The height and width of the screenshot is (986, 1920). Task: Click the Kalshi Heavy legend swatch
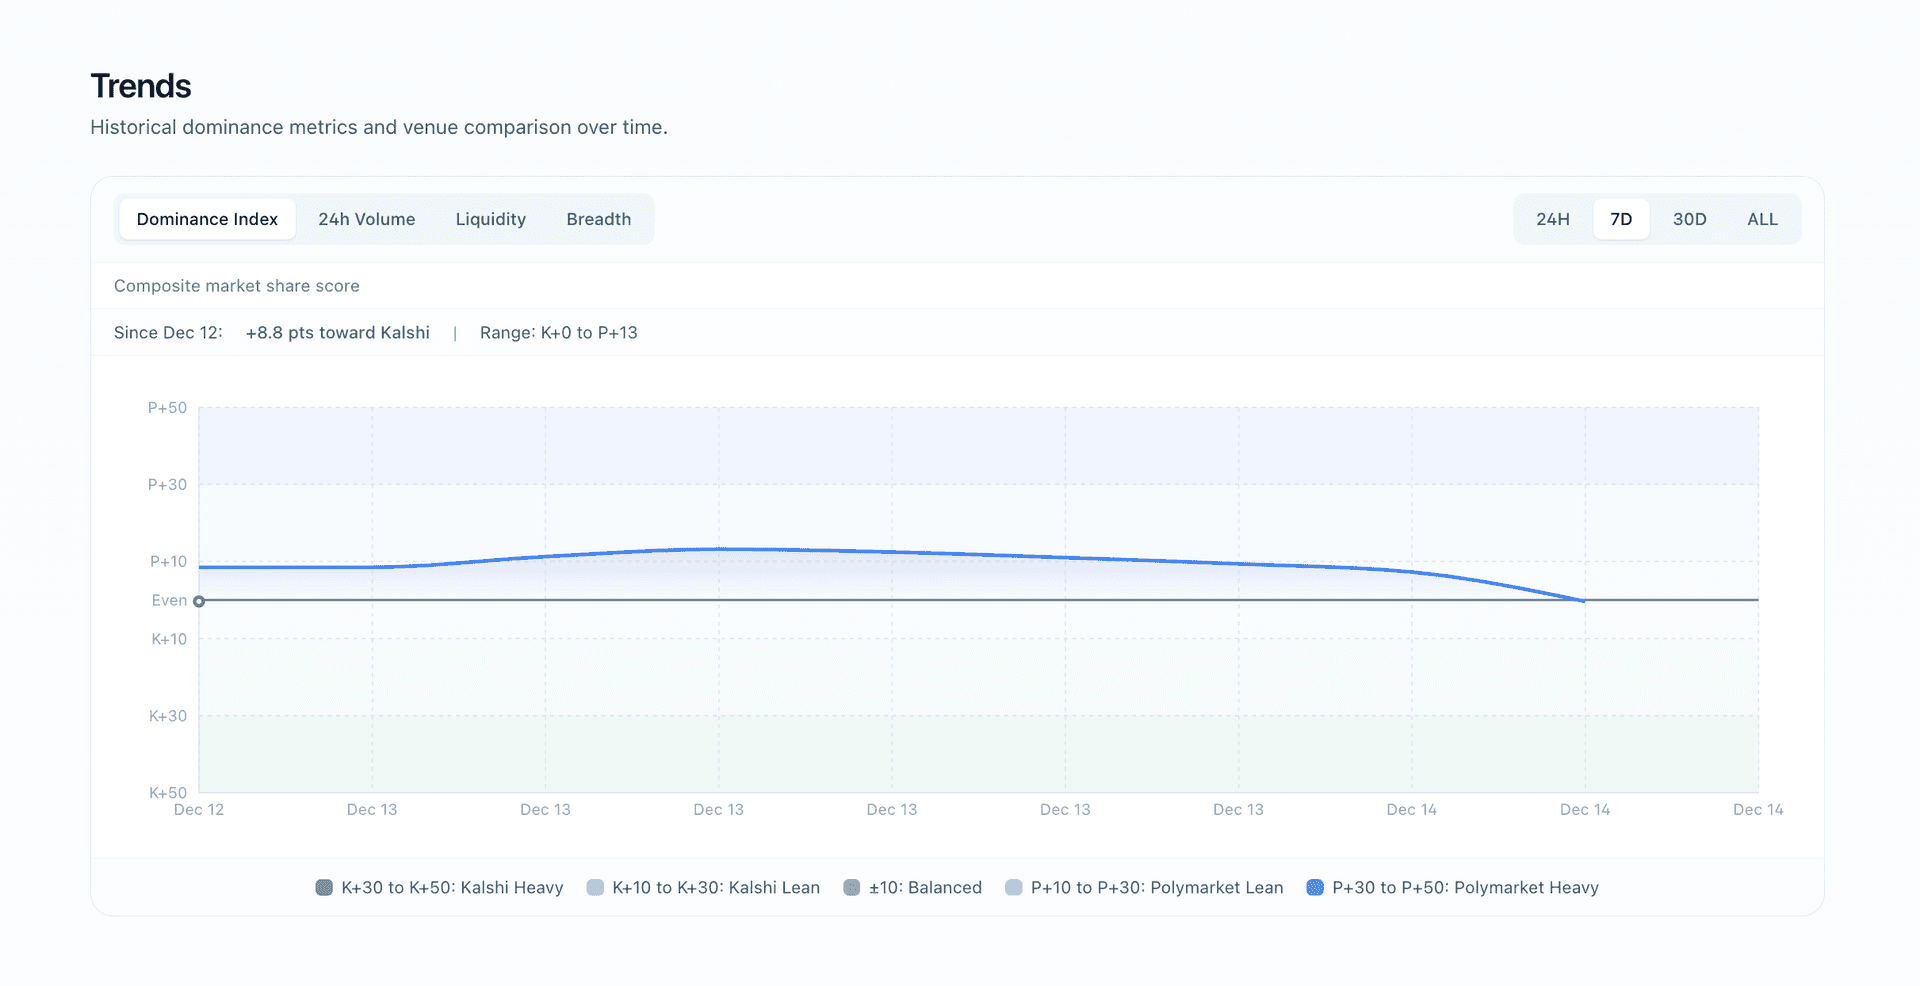click(x=324, y=887)
